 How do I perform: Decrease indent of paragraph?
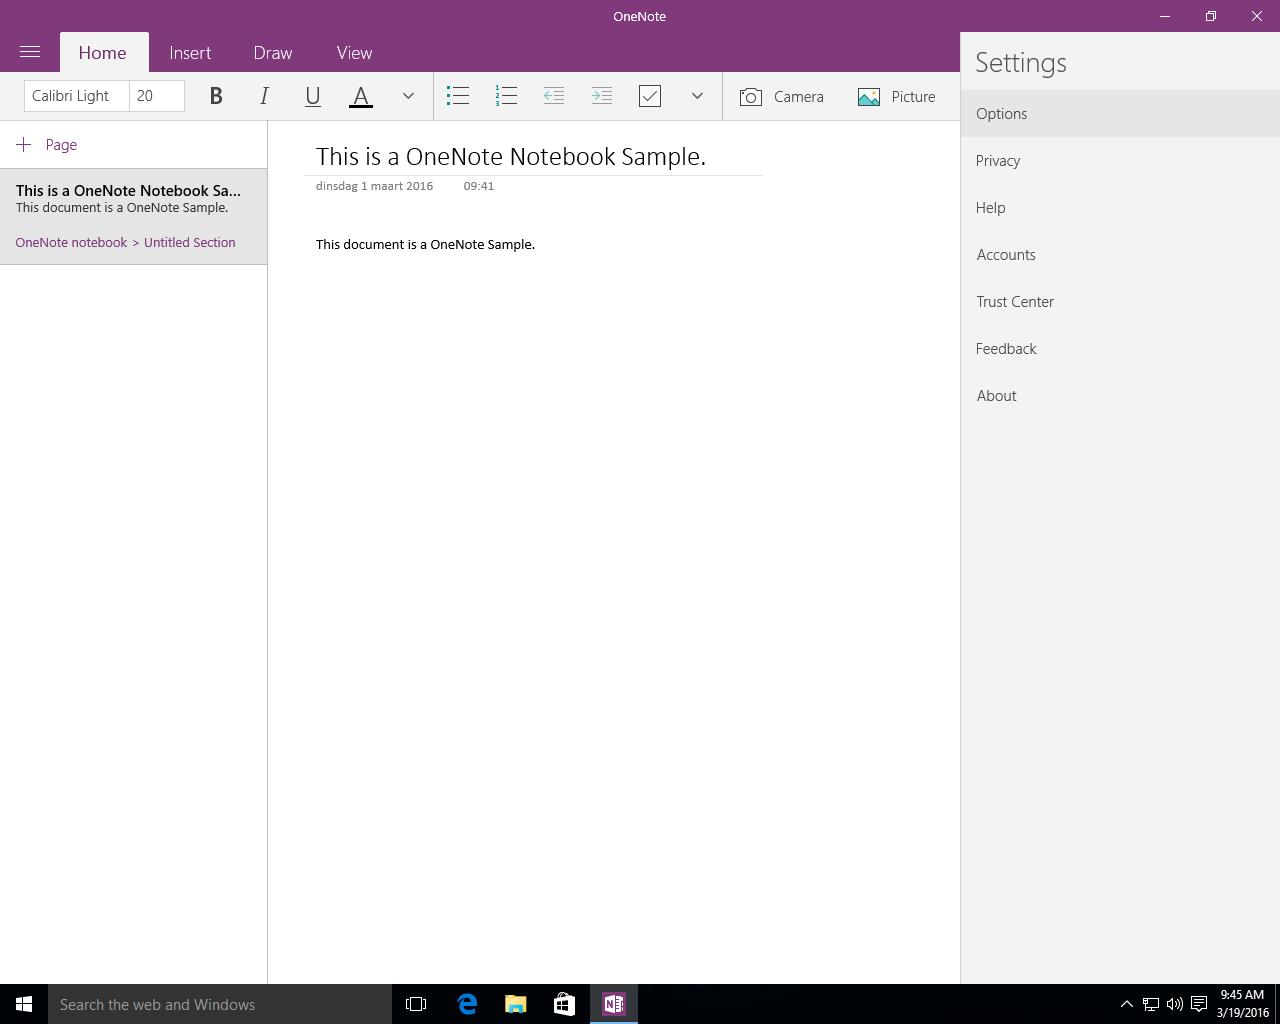(554, 96)
